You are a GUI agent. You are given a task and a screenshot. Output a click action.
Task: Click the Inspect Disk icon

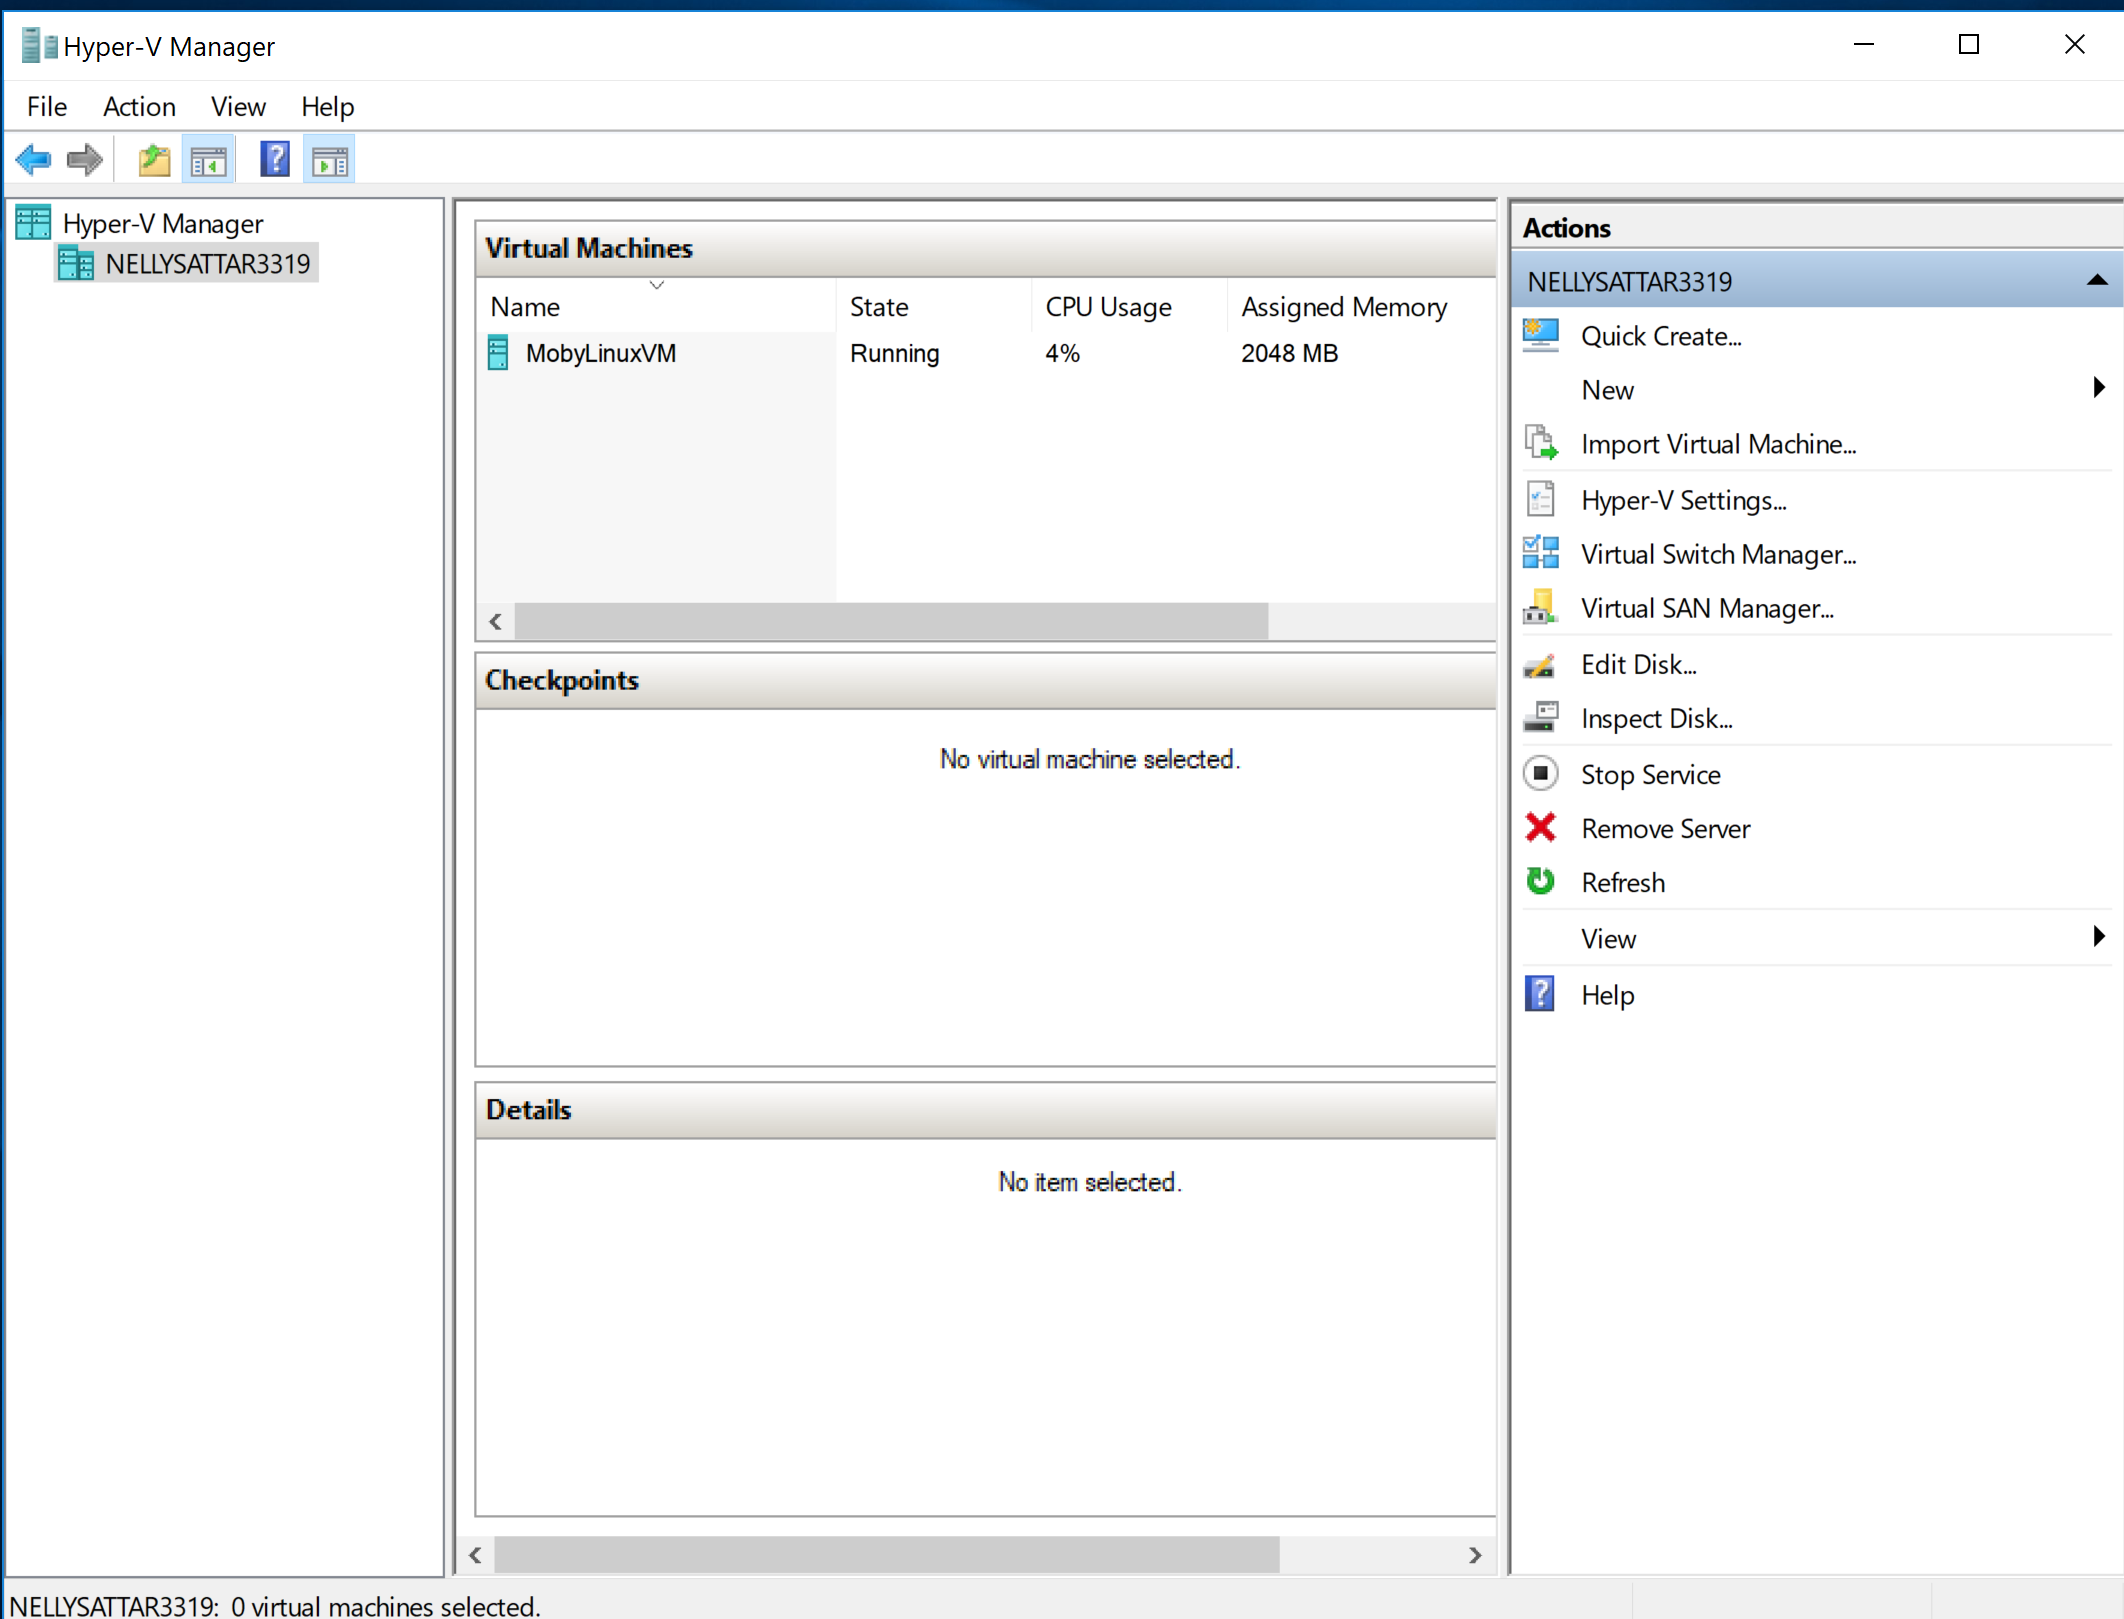[1540, 717]
